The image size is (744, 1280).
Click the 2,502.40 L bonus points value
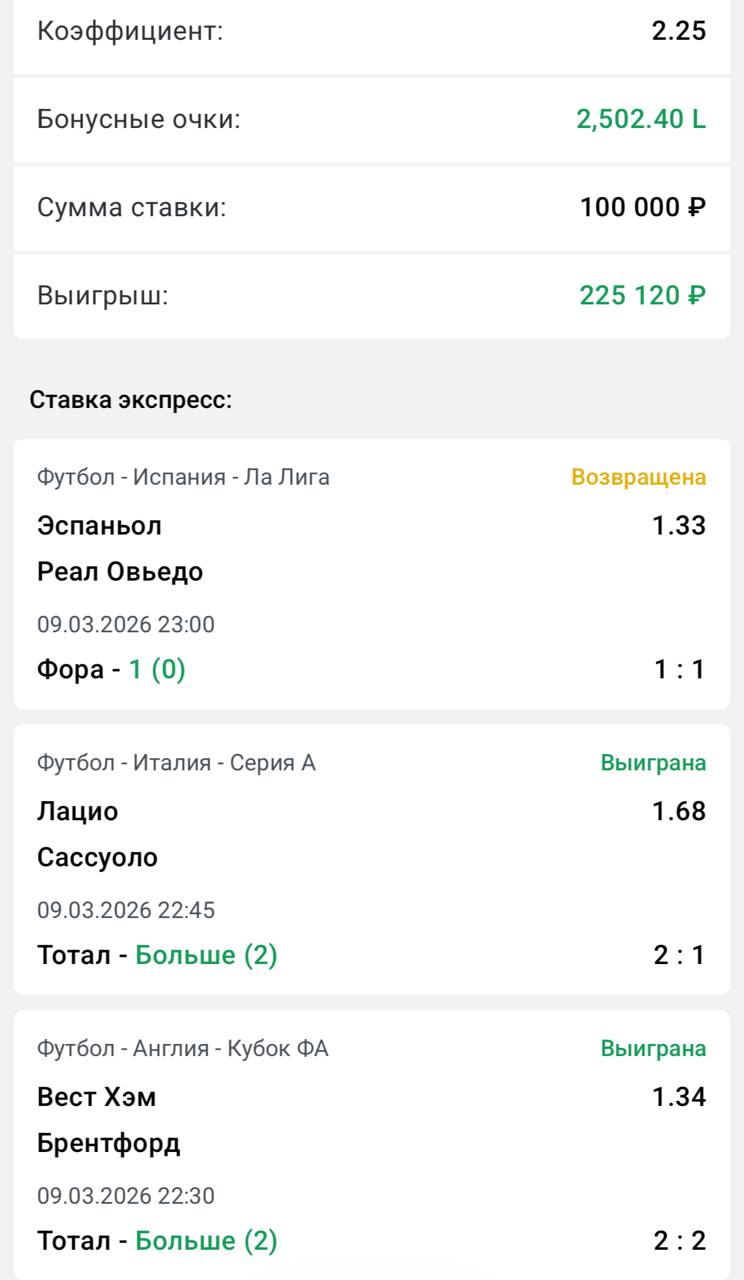pyautogui.click(x=640, y=120)
